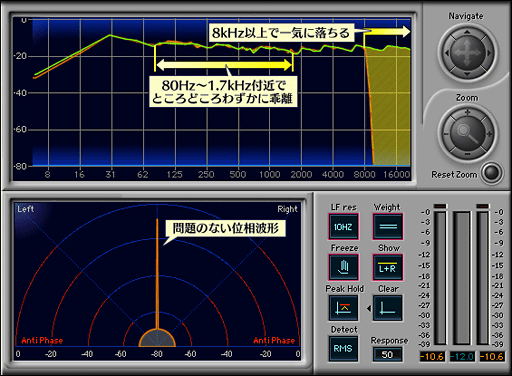Click the small arrow beside Clear
Viewport: 512px width, 376px height.
(x=369, y=309)
